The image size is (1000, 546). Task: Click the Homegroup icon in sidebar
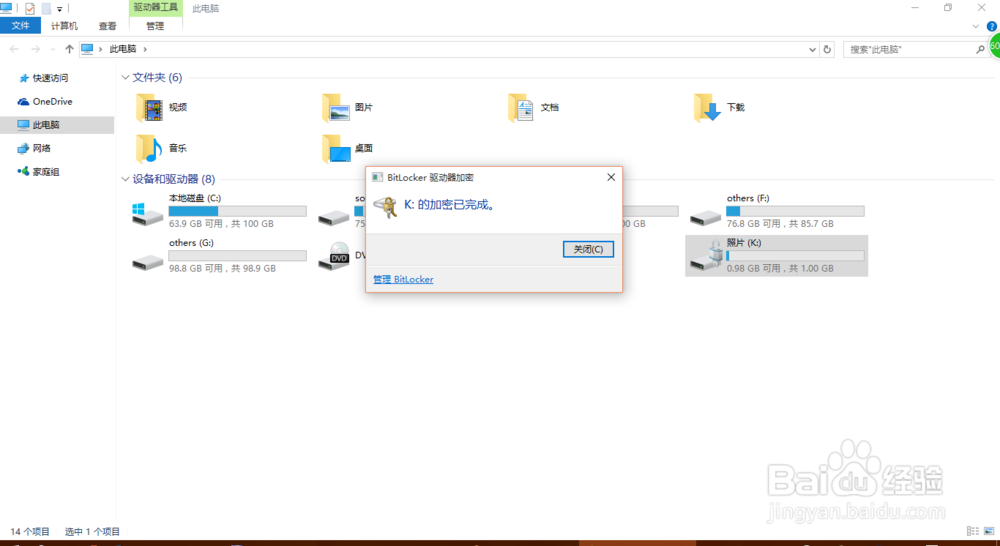pos(24,171)
